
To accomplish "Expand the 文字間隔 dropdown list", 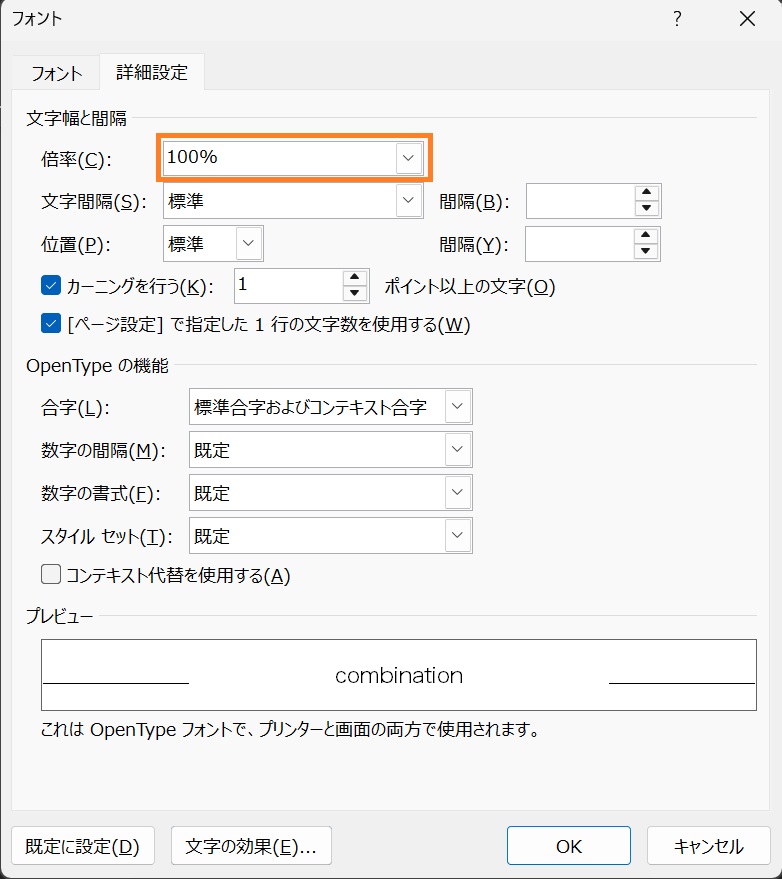I will point(408,201).
